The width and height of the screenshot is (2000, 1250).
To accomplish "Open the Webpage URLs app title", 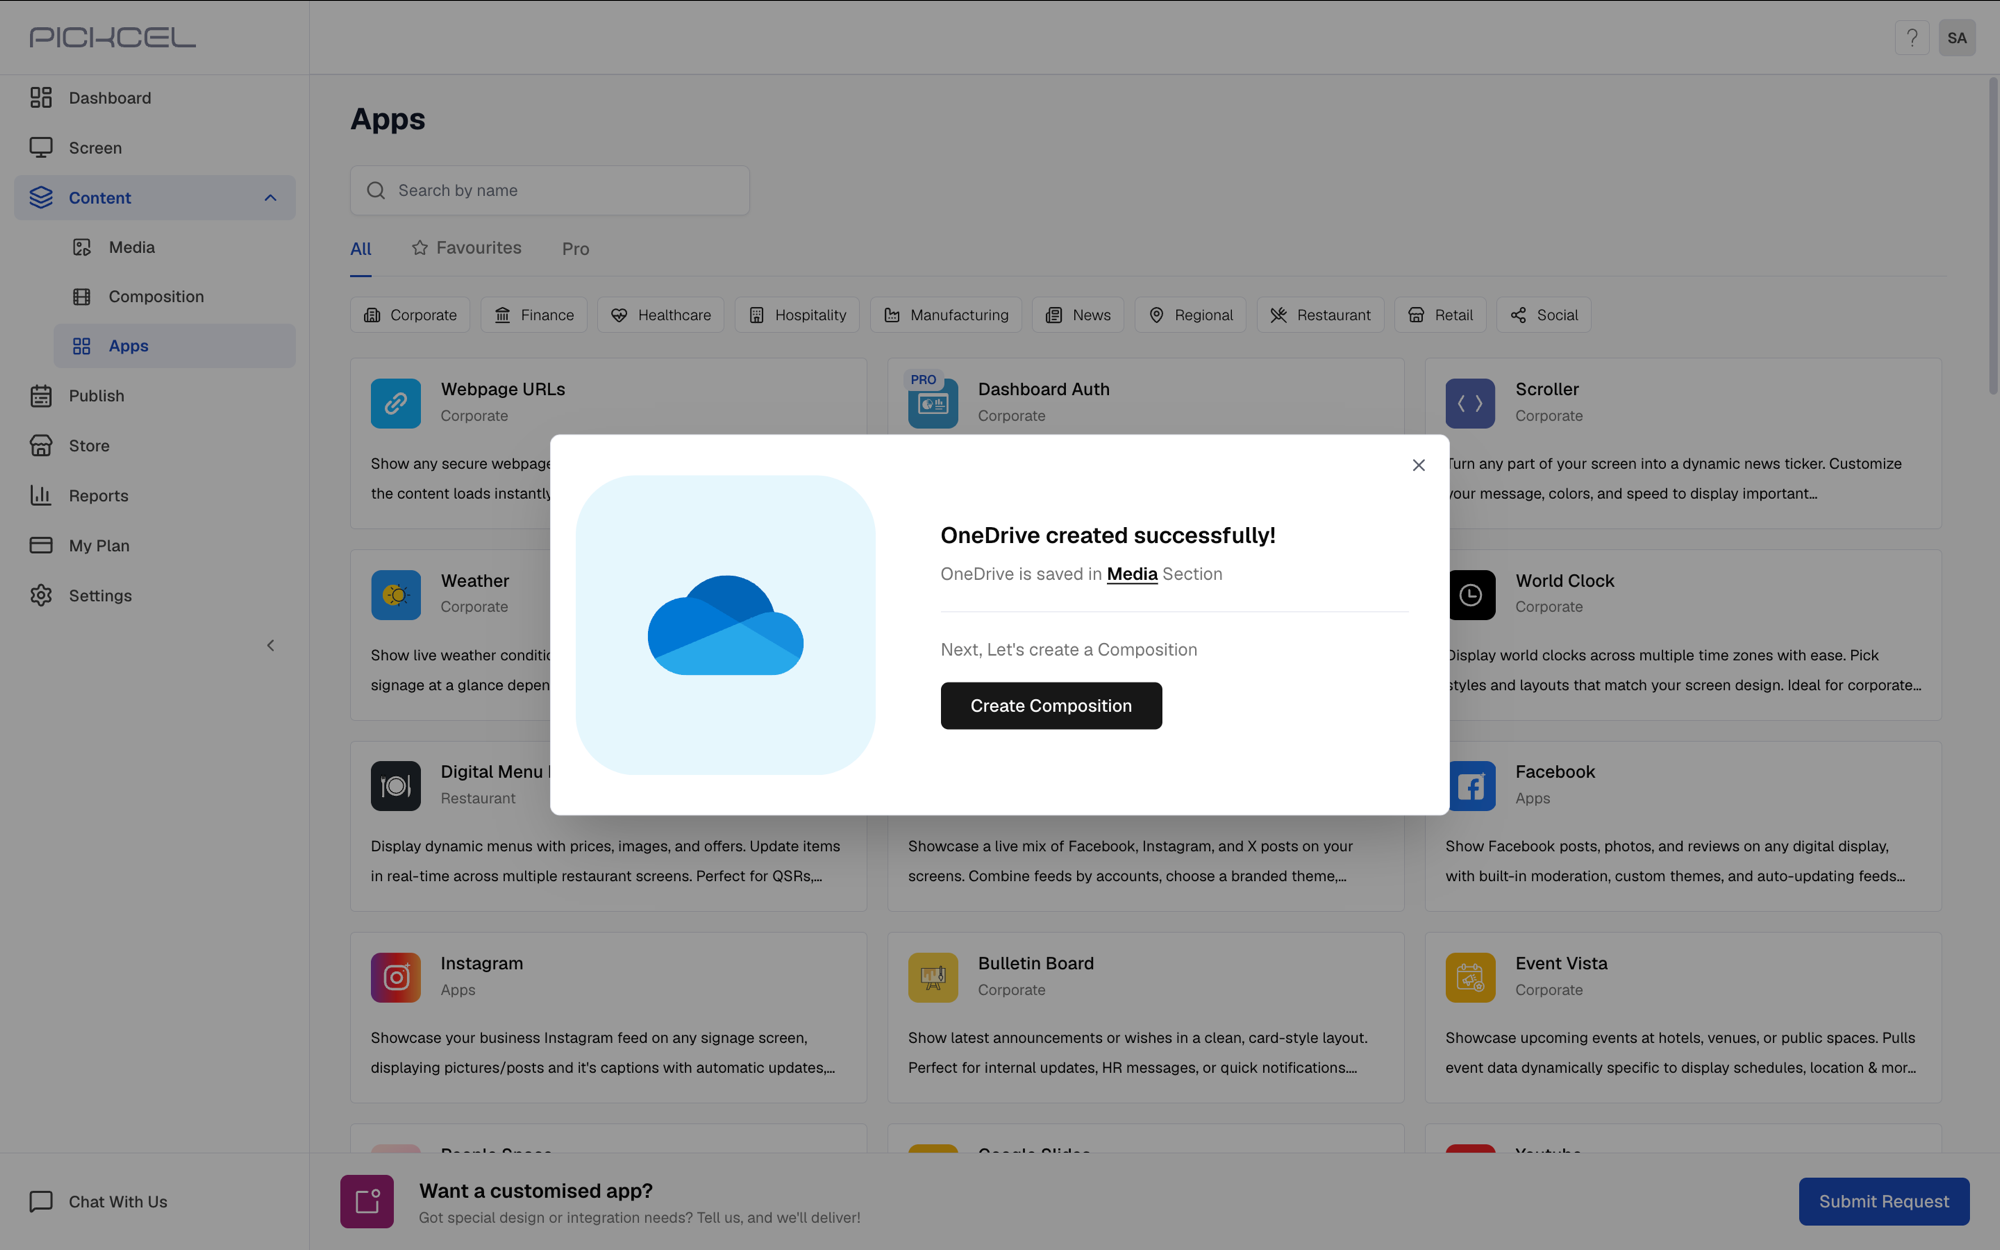I will (x=503, y=389).
